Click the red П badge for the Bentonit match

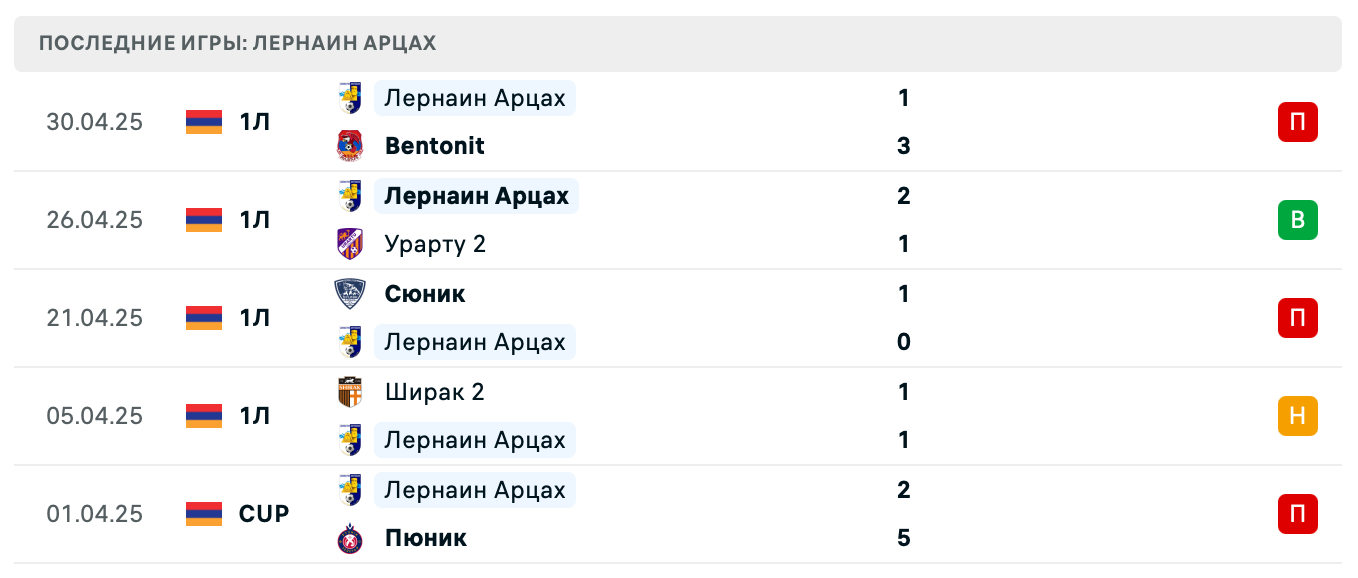coord(1297,121)
